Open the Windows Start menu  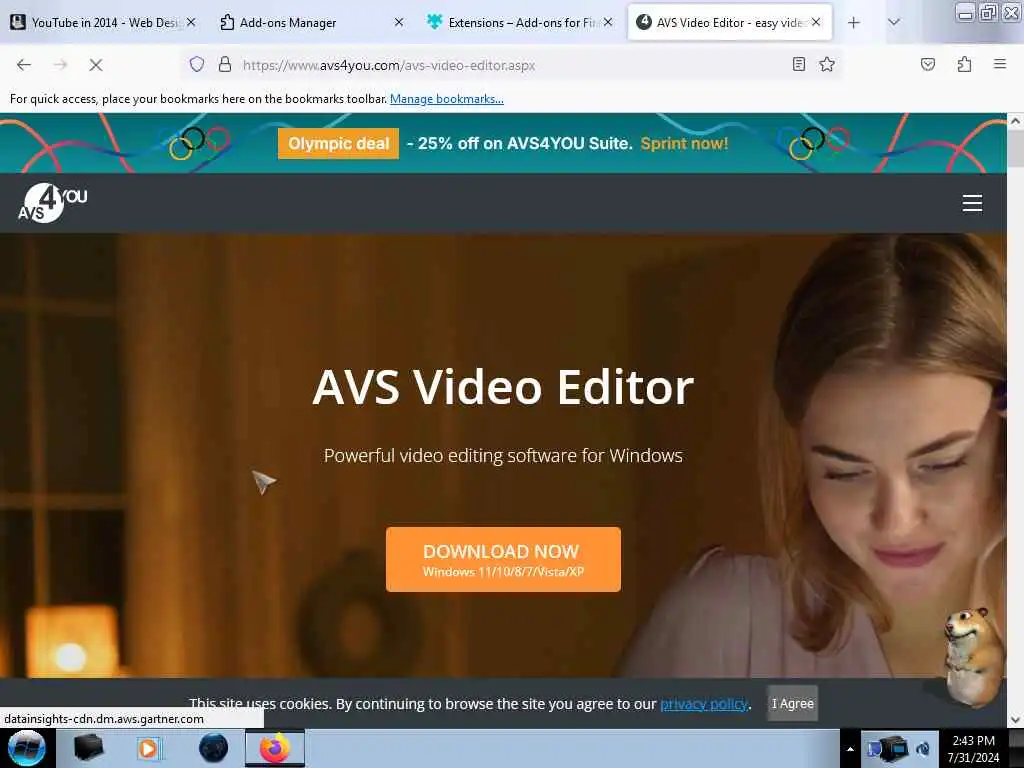click(27, 748)
